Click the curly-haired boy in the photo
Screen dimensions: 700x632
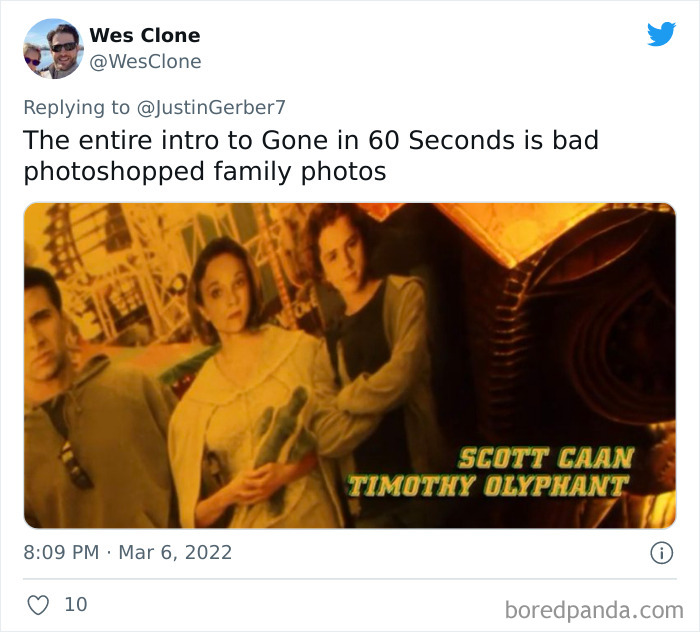371,339
